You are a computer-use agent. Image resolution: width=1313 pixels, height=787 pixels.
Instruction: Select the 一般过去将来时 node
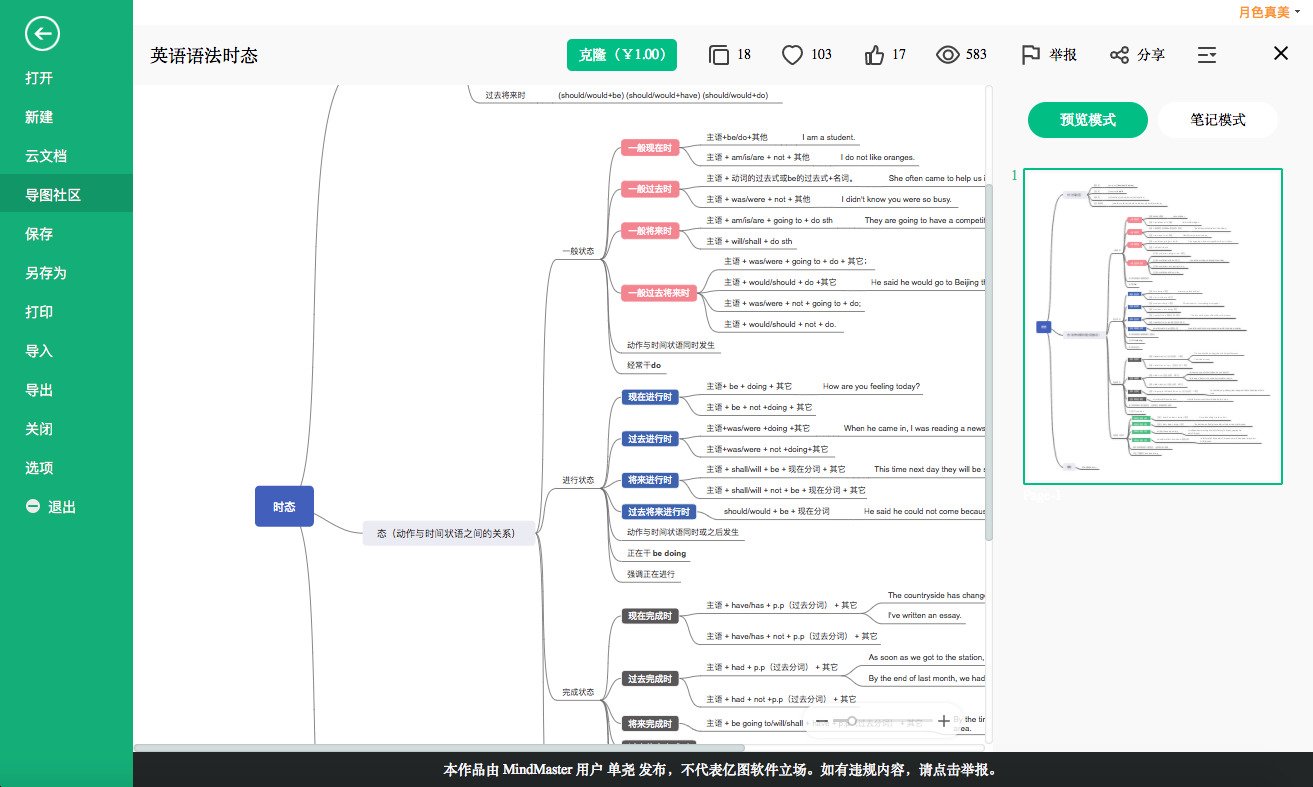click(659, 293)
